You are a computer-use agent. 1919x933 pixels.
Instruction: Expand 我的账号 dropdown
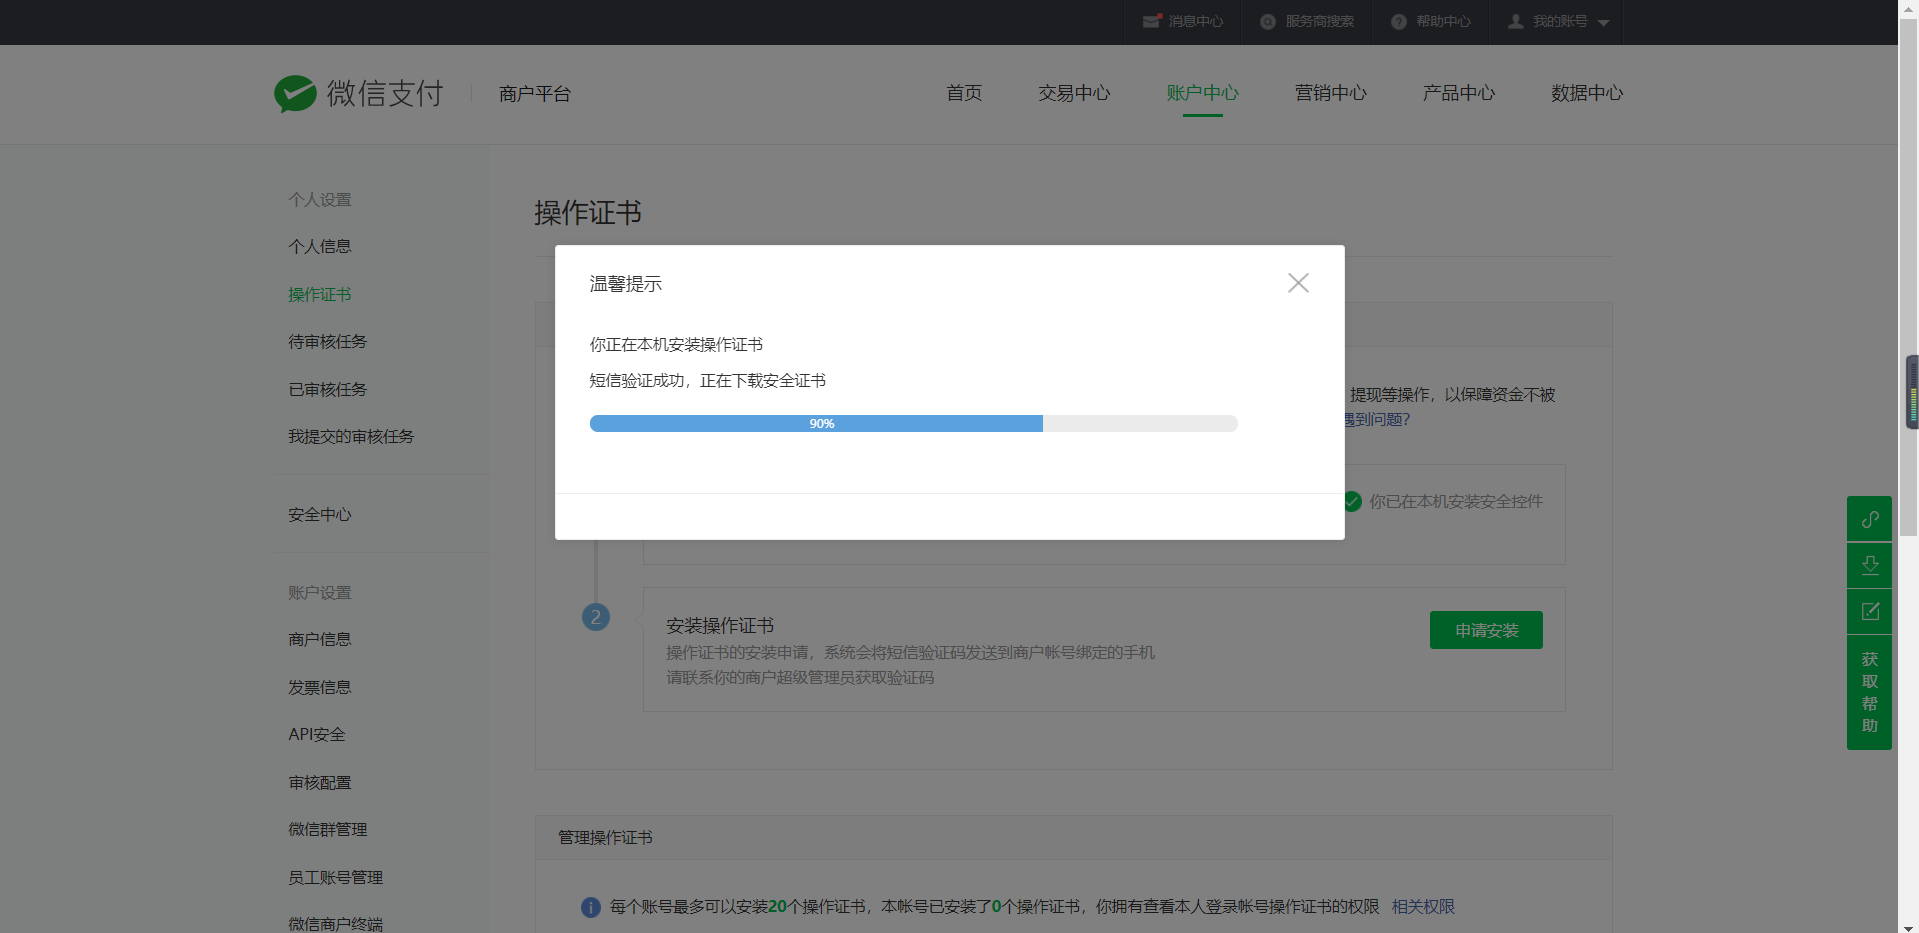pyautogui.click(x=1558, y=21)
